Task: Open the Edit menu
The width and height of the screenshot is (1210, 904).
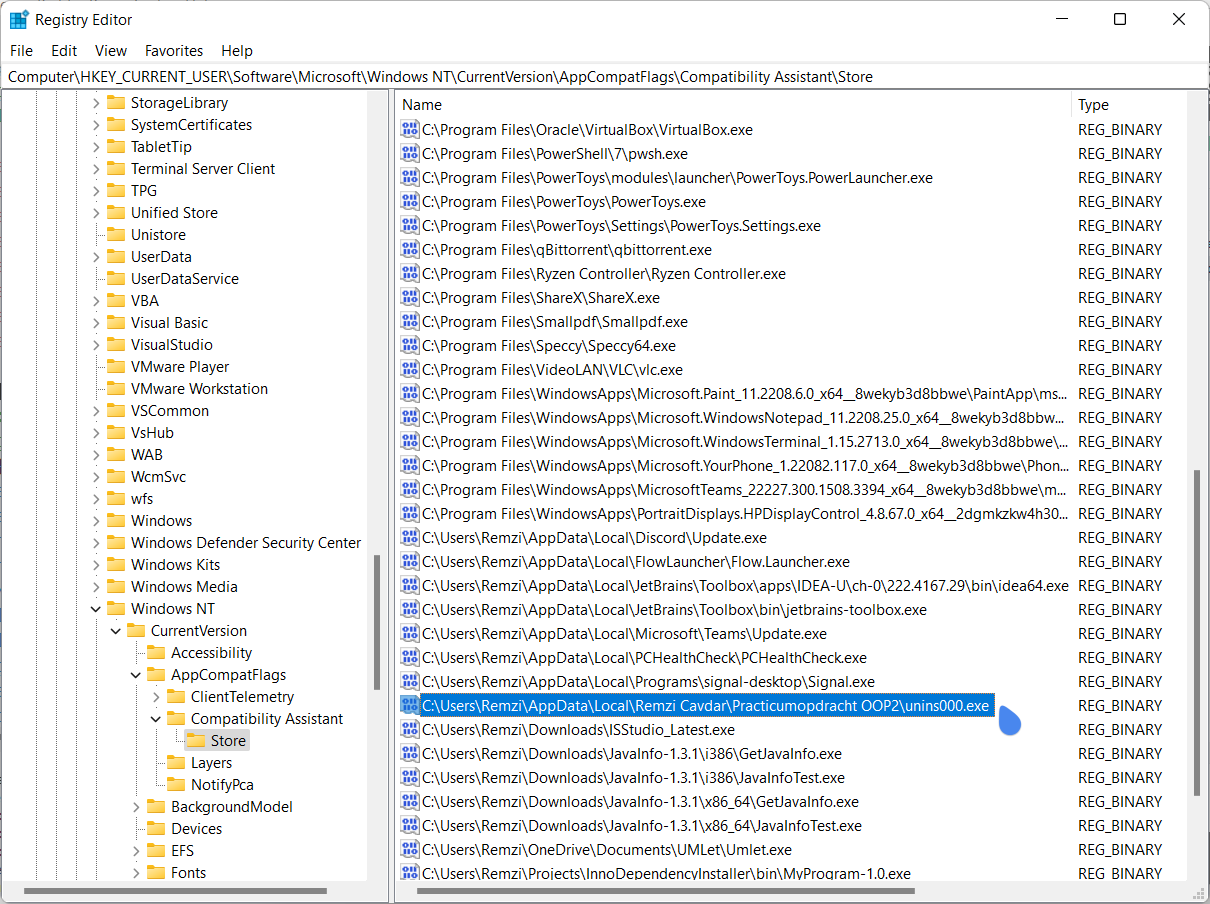Action: [64, 50]
